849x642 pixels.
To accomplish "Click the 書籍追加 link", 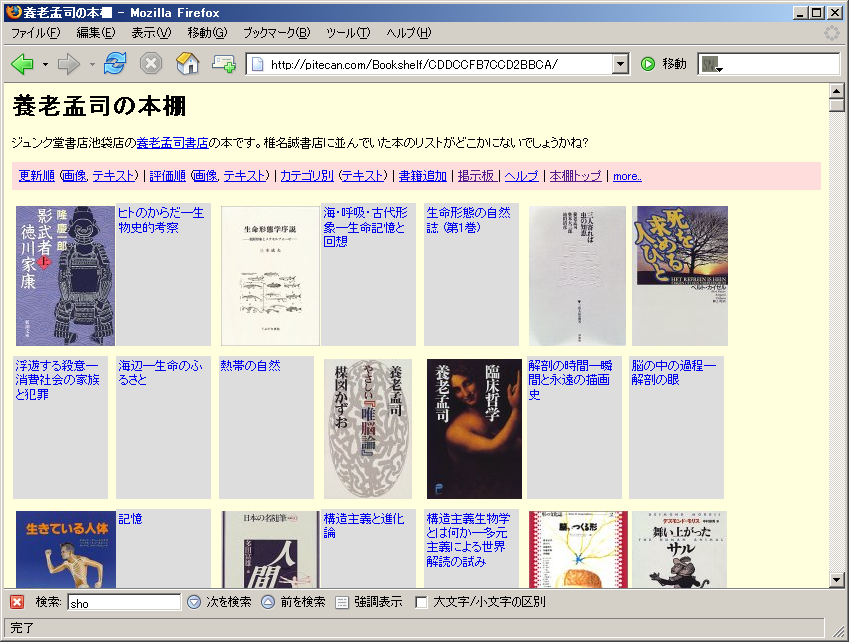I will pos(423,176).
